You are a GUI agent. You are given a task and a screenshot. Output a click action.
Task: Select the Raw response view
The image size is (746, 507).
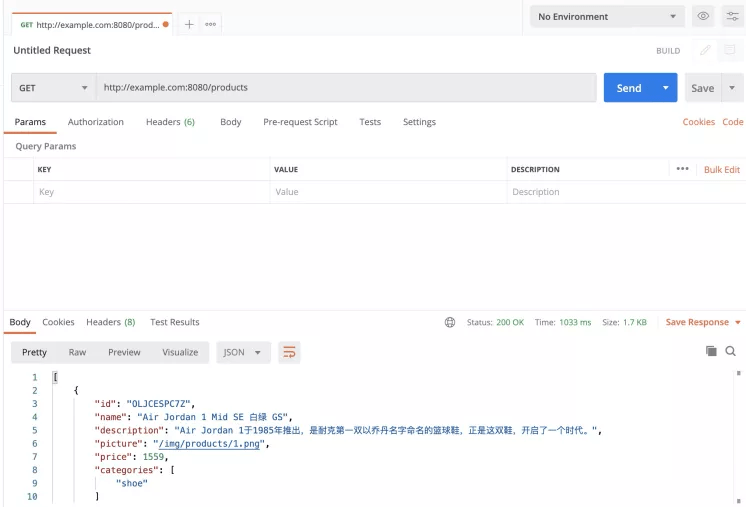pos(77,352)
